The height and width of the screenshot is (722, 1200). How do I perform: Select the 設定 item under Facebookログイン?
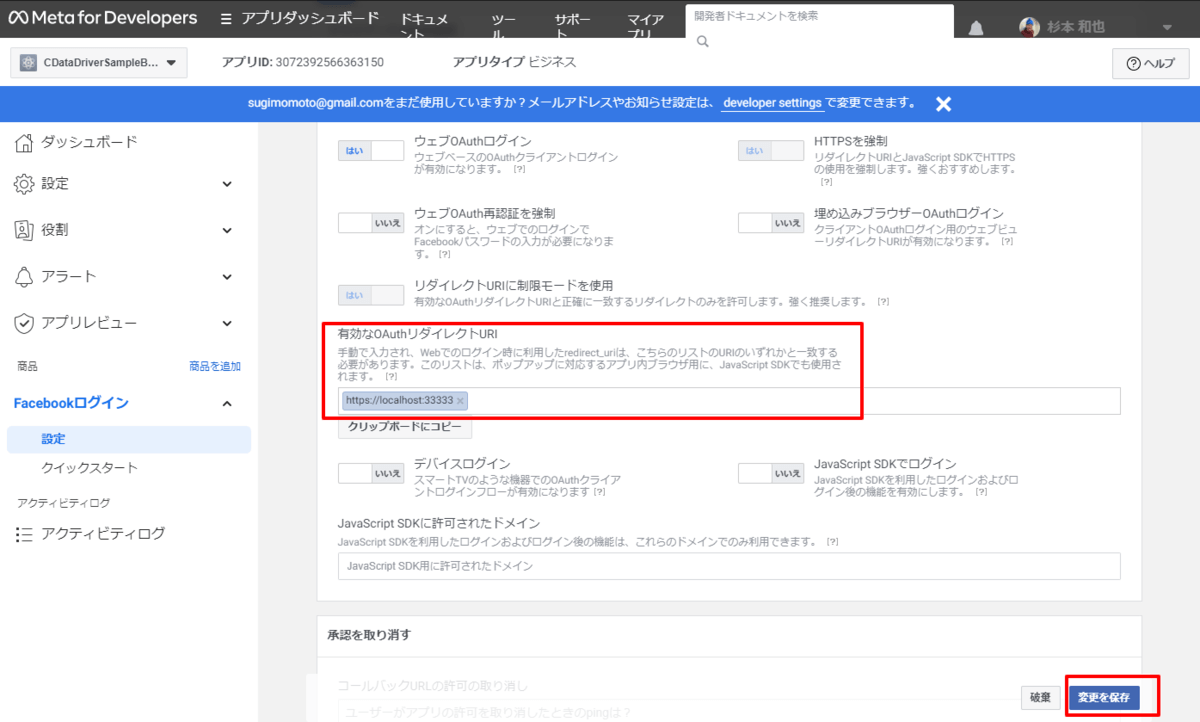(x=128, y=439)
